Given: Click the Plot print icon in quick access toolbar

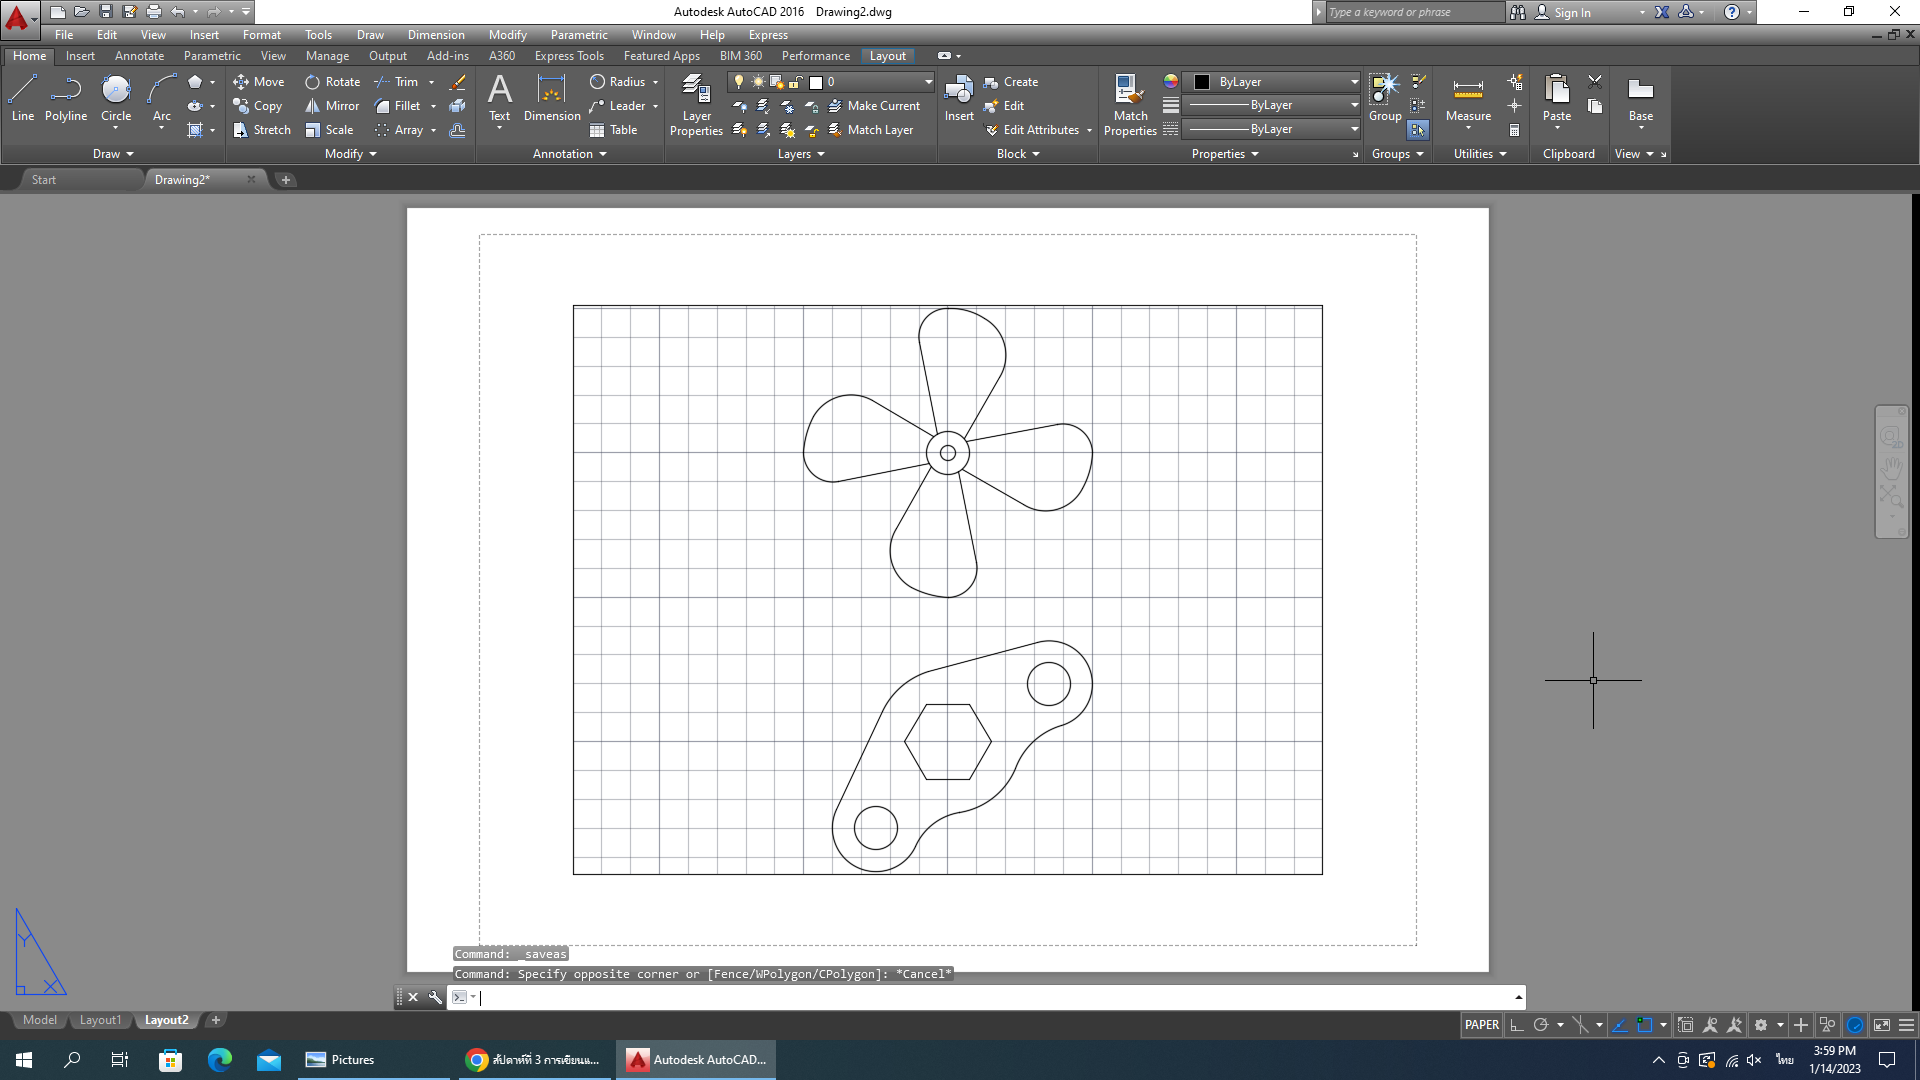Looking at the screenshot, I should point(153,12).
